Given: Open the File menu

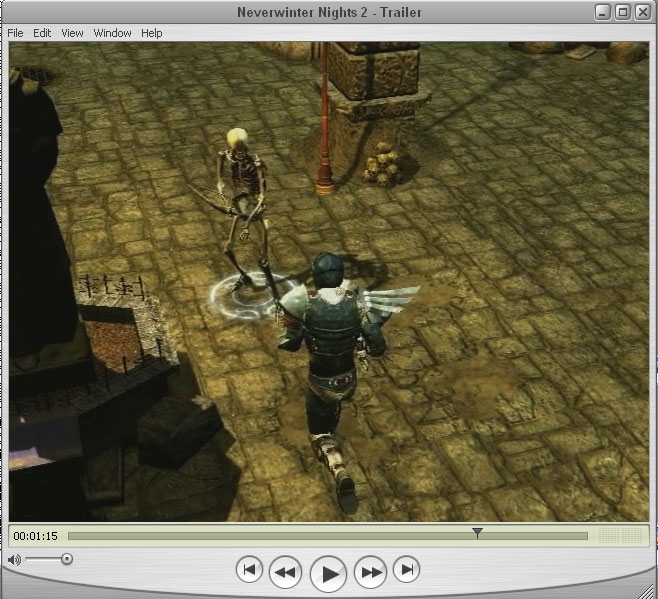Looking at the screenshot, I should (15, 33).
